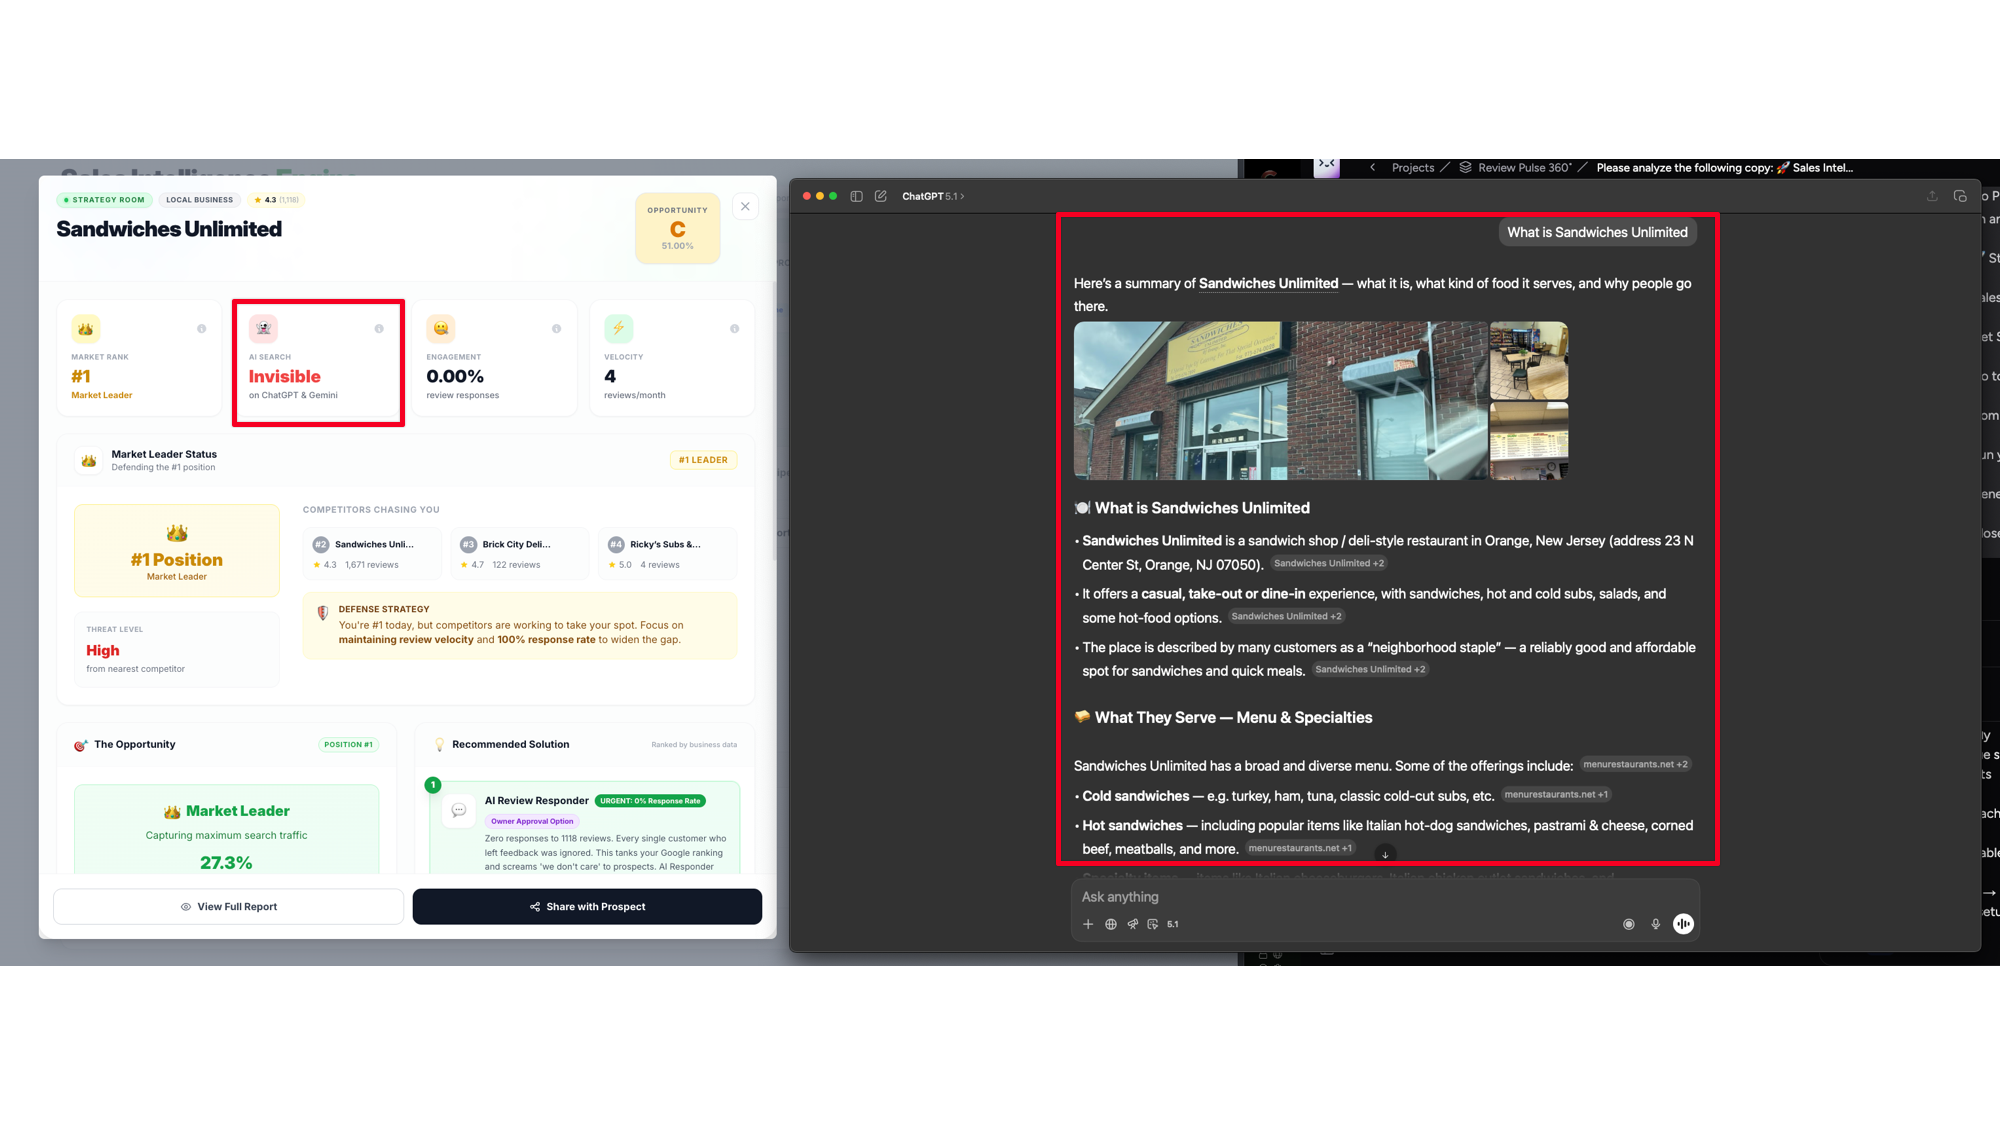Click the 'menurestaurants.net +2' citation chip
This screenshot has width=2000, height=1125.
click(x=1635, y=765)
